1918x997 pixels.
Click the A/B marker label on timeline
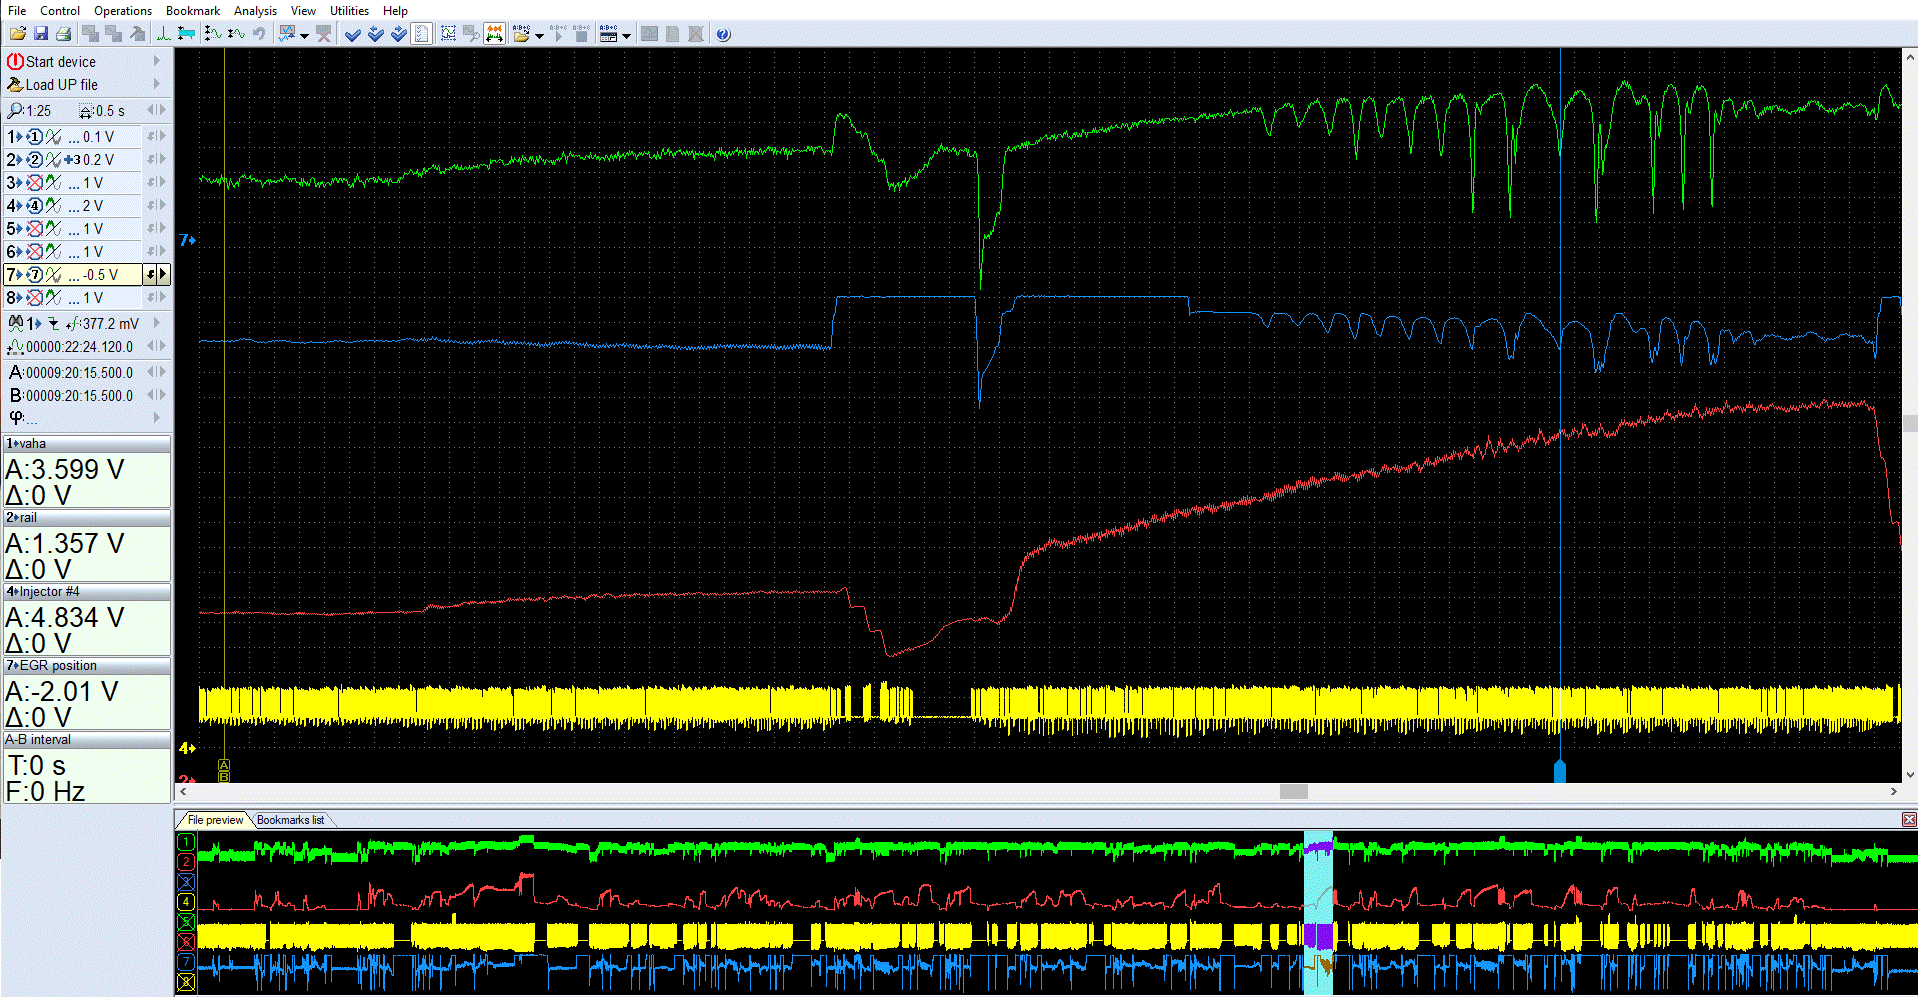coord(224,770)
